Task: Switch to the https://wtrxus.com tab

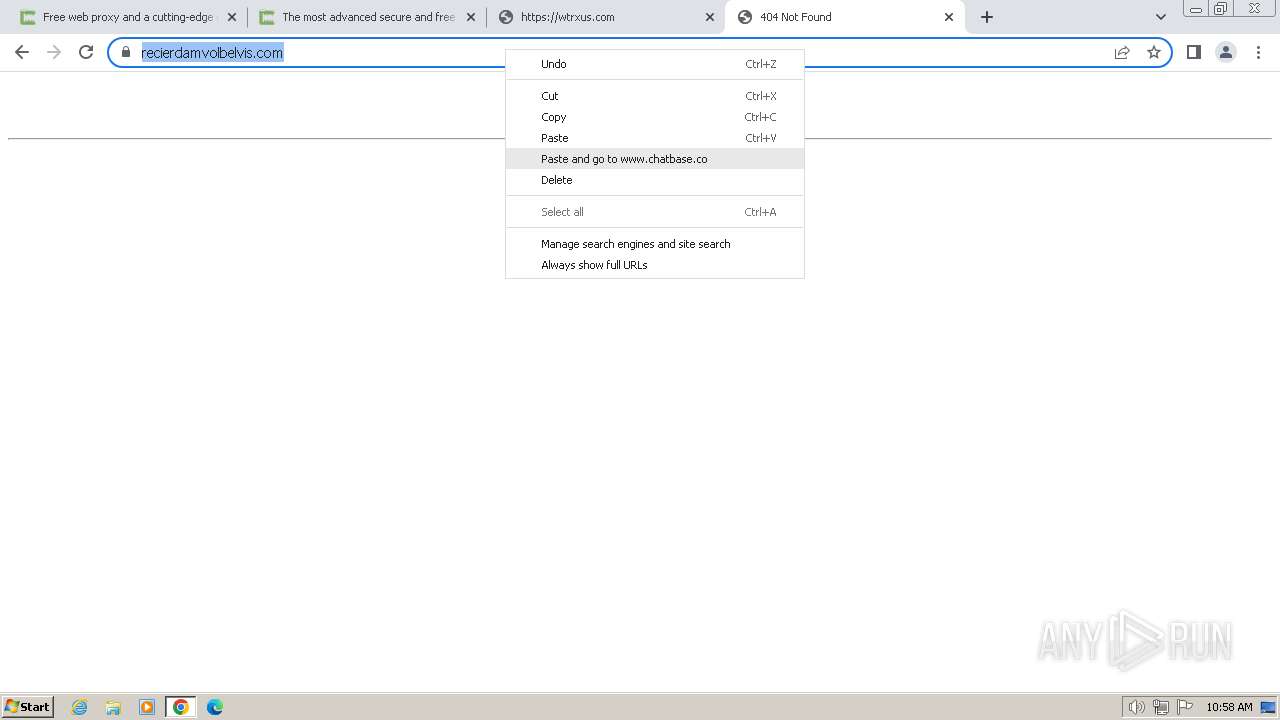Action: click(x=605, y=17)
